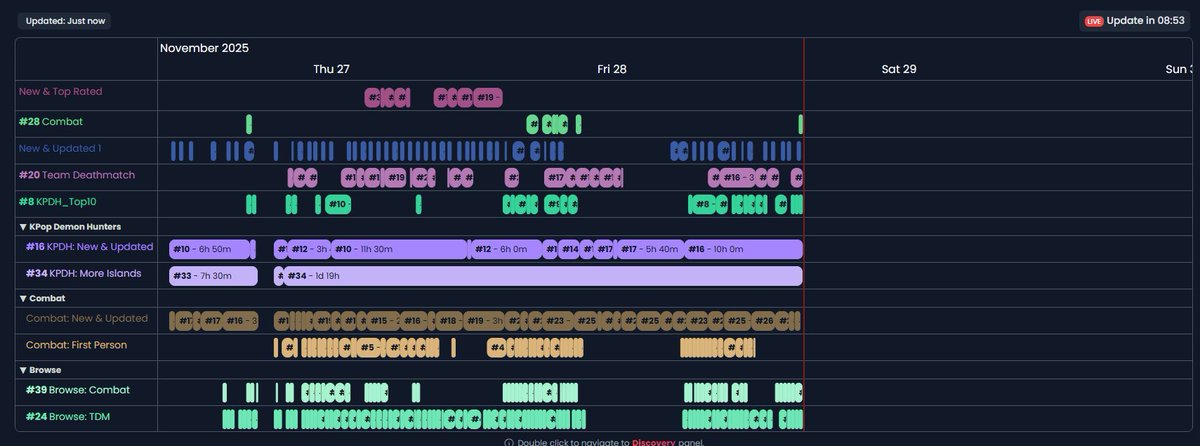Open the Discovery panel link

tap(655, 442)
